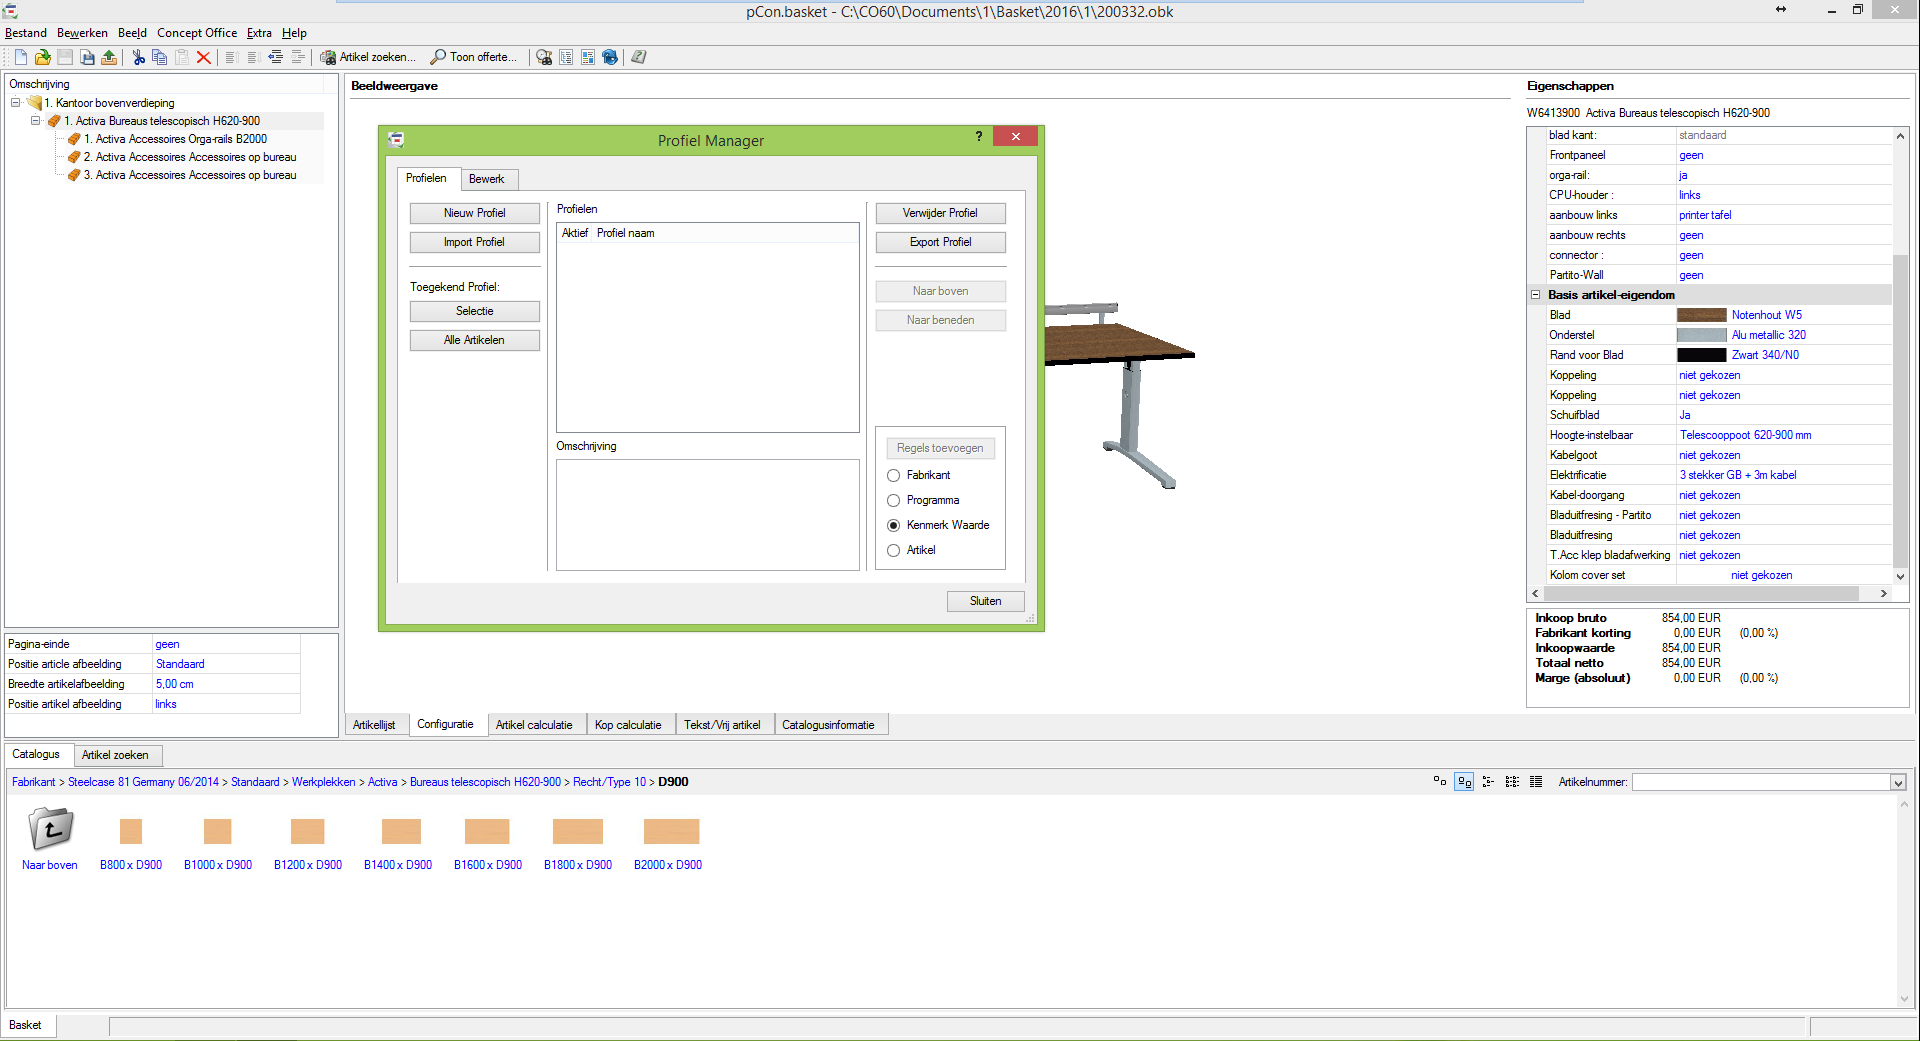Click the open folder toolbar icon
Image resolution: width=1920 pixels, height=1041 pixels.
point(42,57)
